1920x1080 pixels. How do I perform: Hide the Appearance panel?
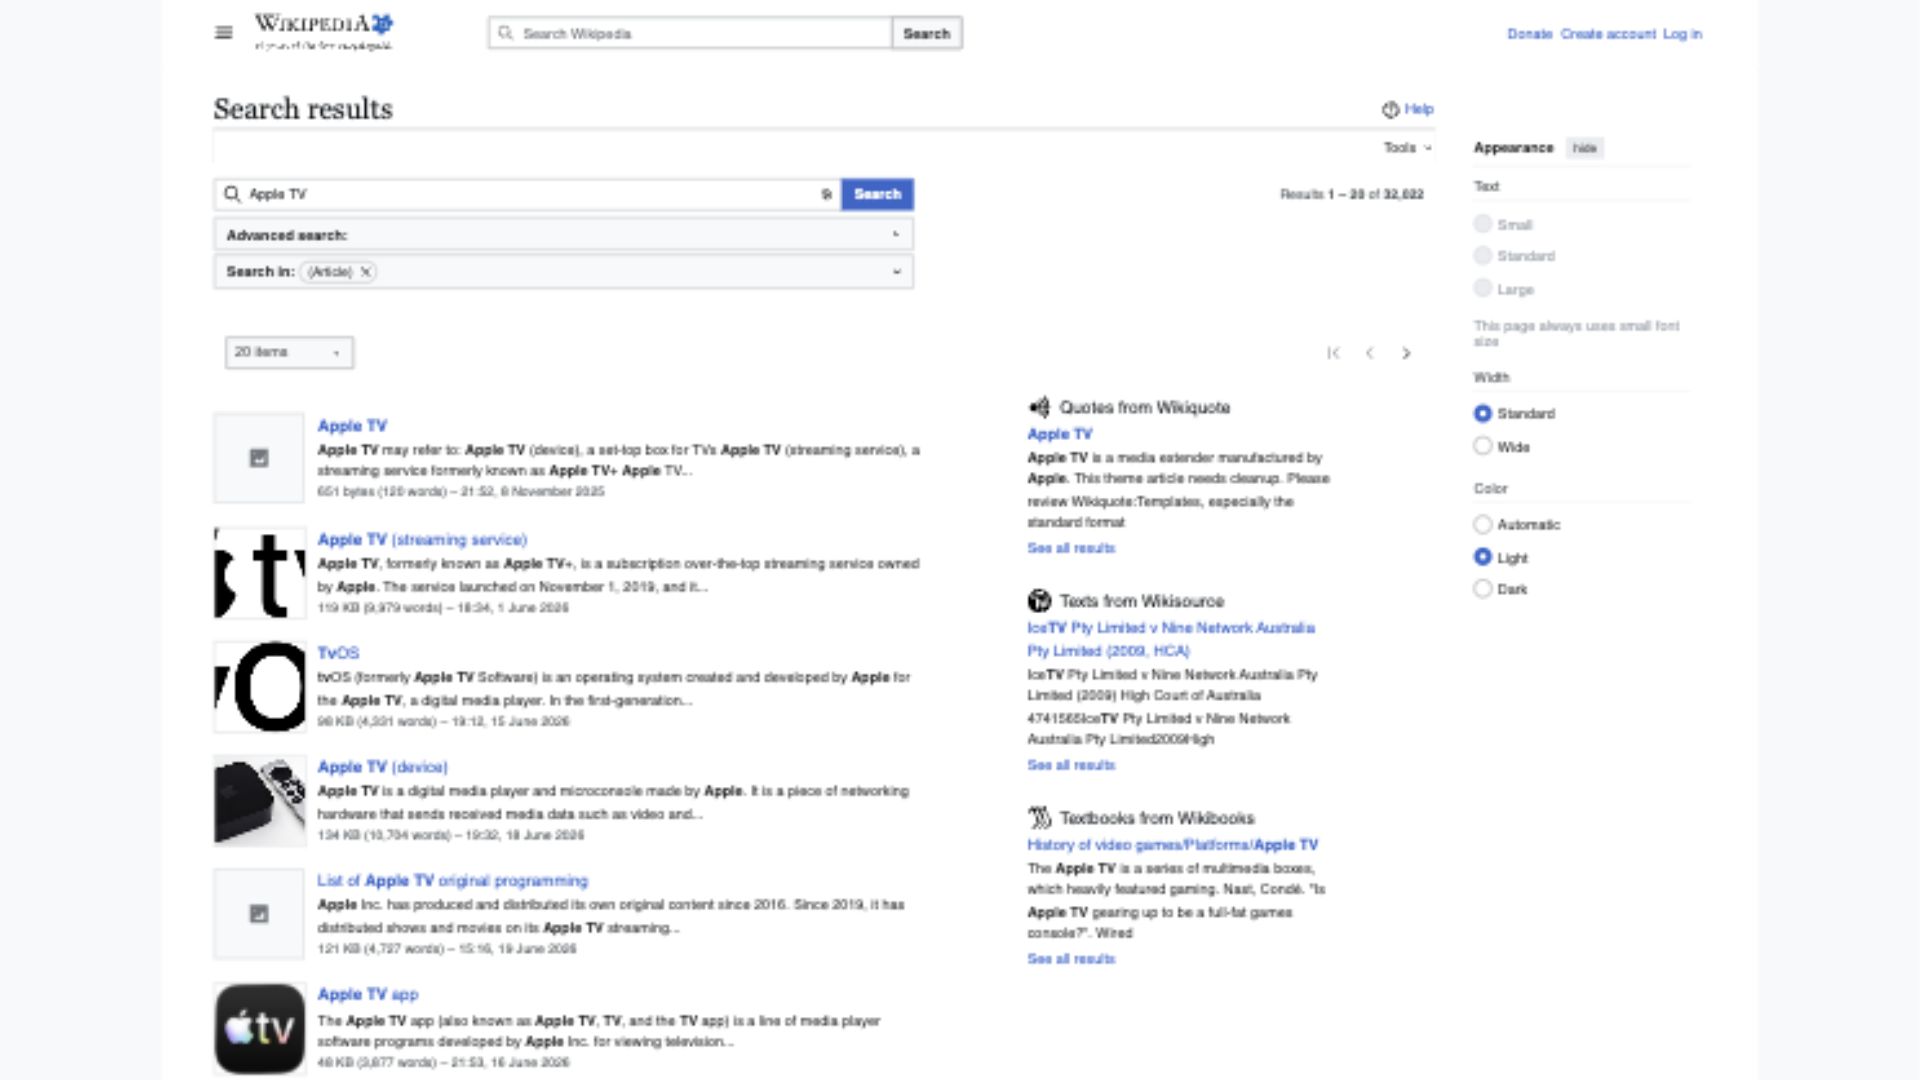click(1584, 148)
